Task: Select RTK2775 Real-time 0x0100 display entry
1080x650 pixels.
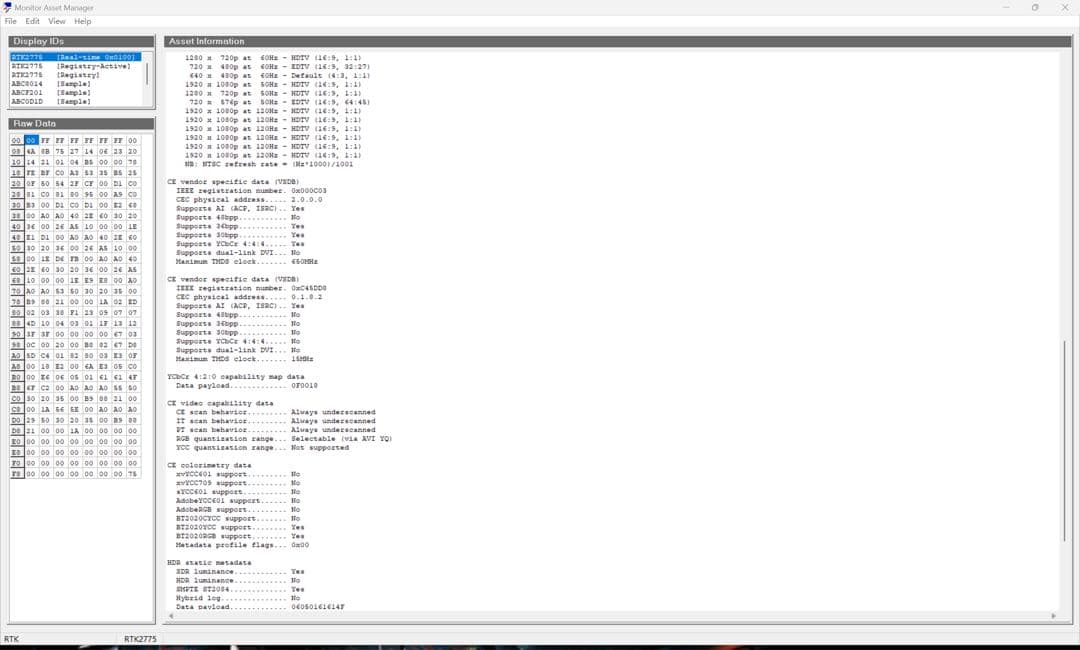Action: tap(75, 57)
